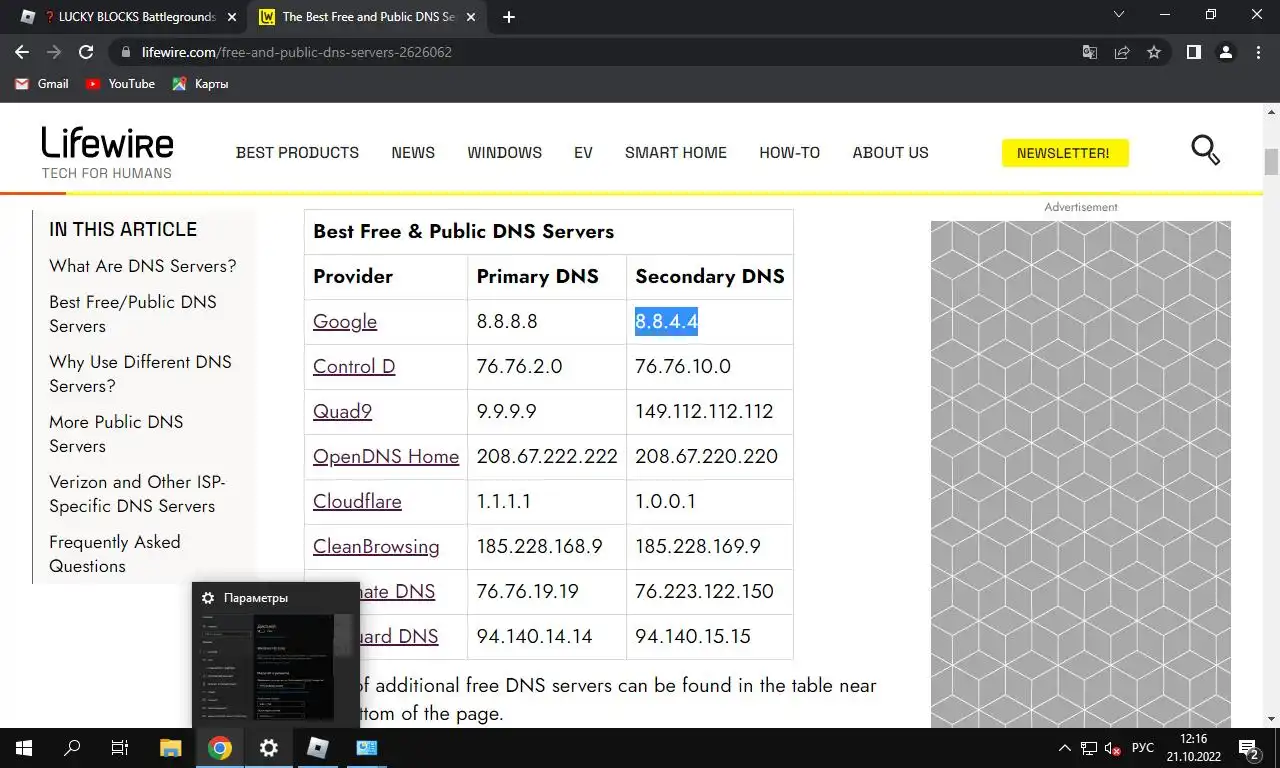Reload the Lifewire page
Screen dimensions: 1280x768
(x=86, y=52)
